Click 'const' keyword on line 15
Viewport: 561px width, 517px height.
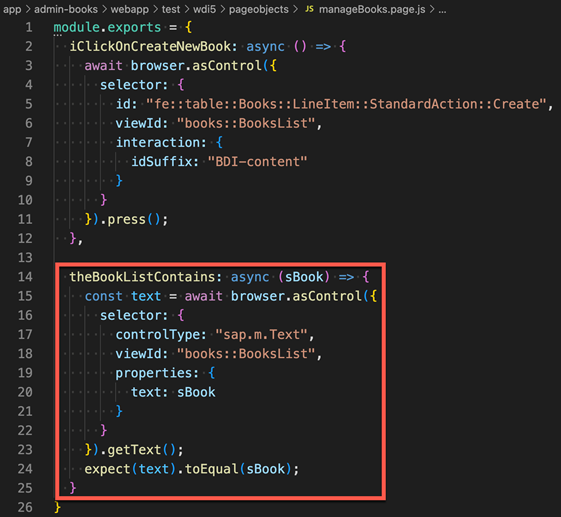click(104, 296)
